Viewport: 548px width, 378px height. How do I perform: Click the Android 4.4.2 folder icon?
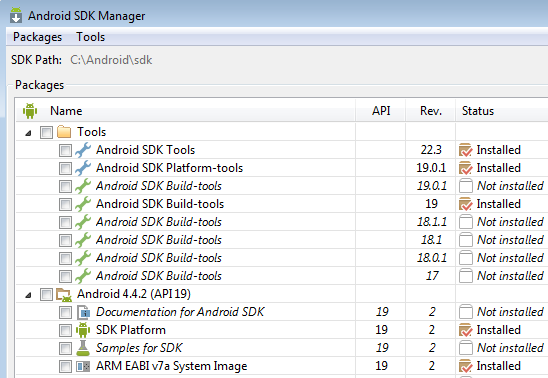tap(64, 294)
